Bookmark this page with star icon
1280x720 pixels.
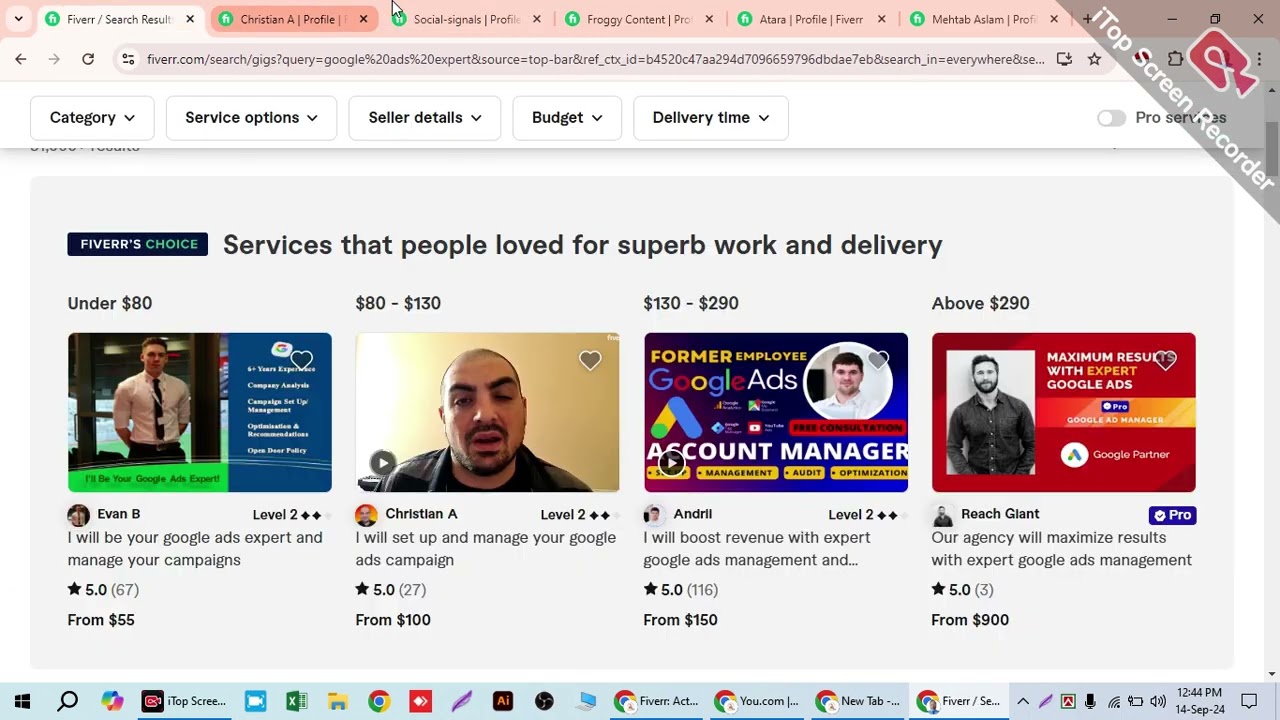[1094, 59]
